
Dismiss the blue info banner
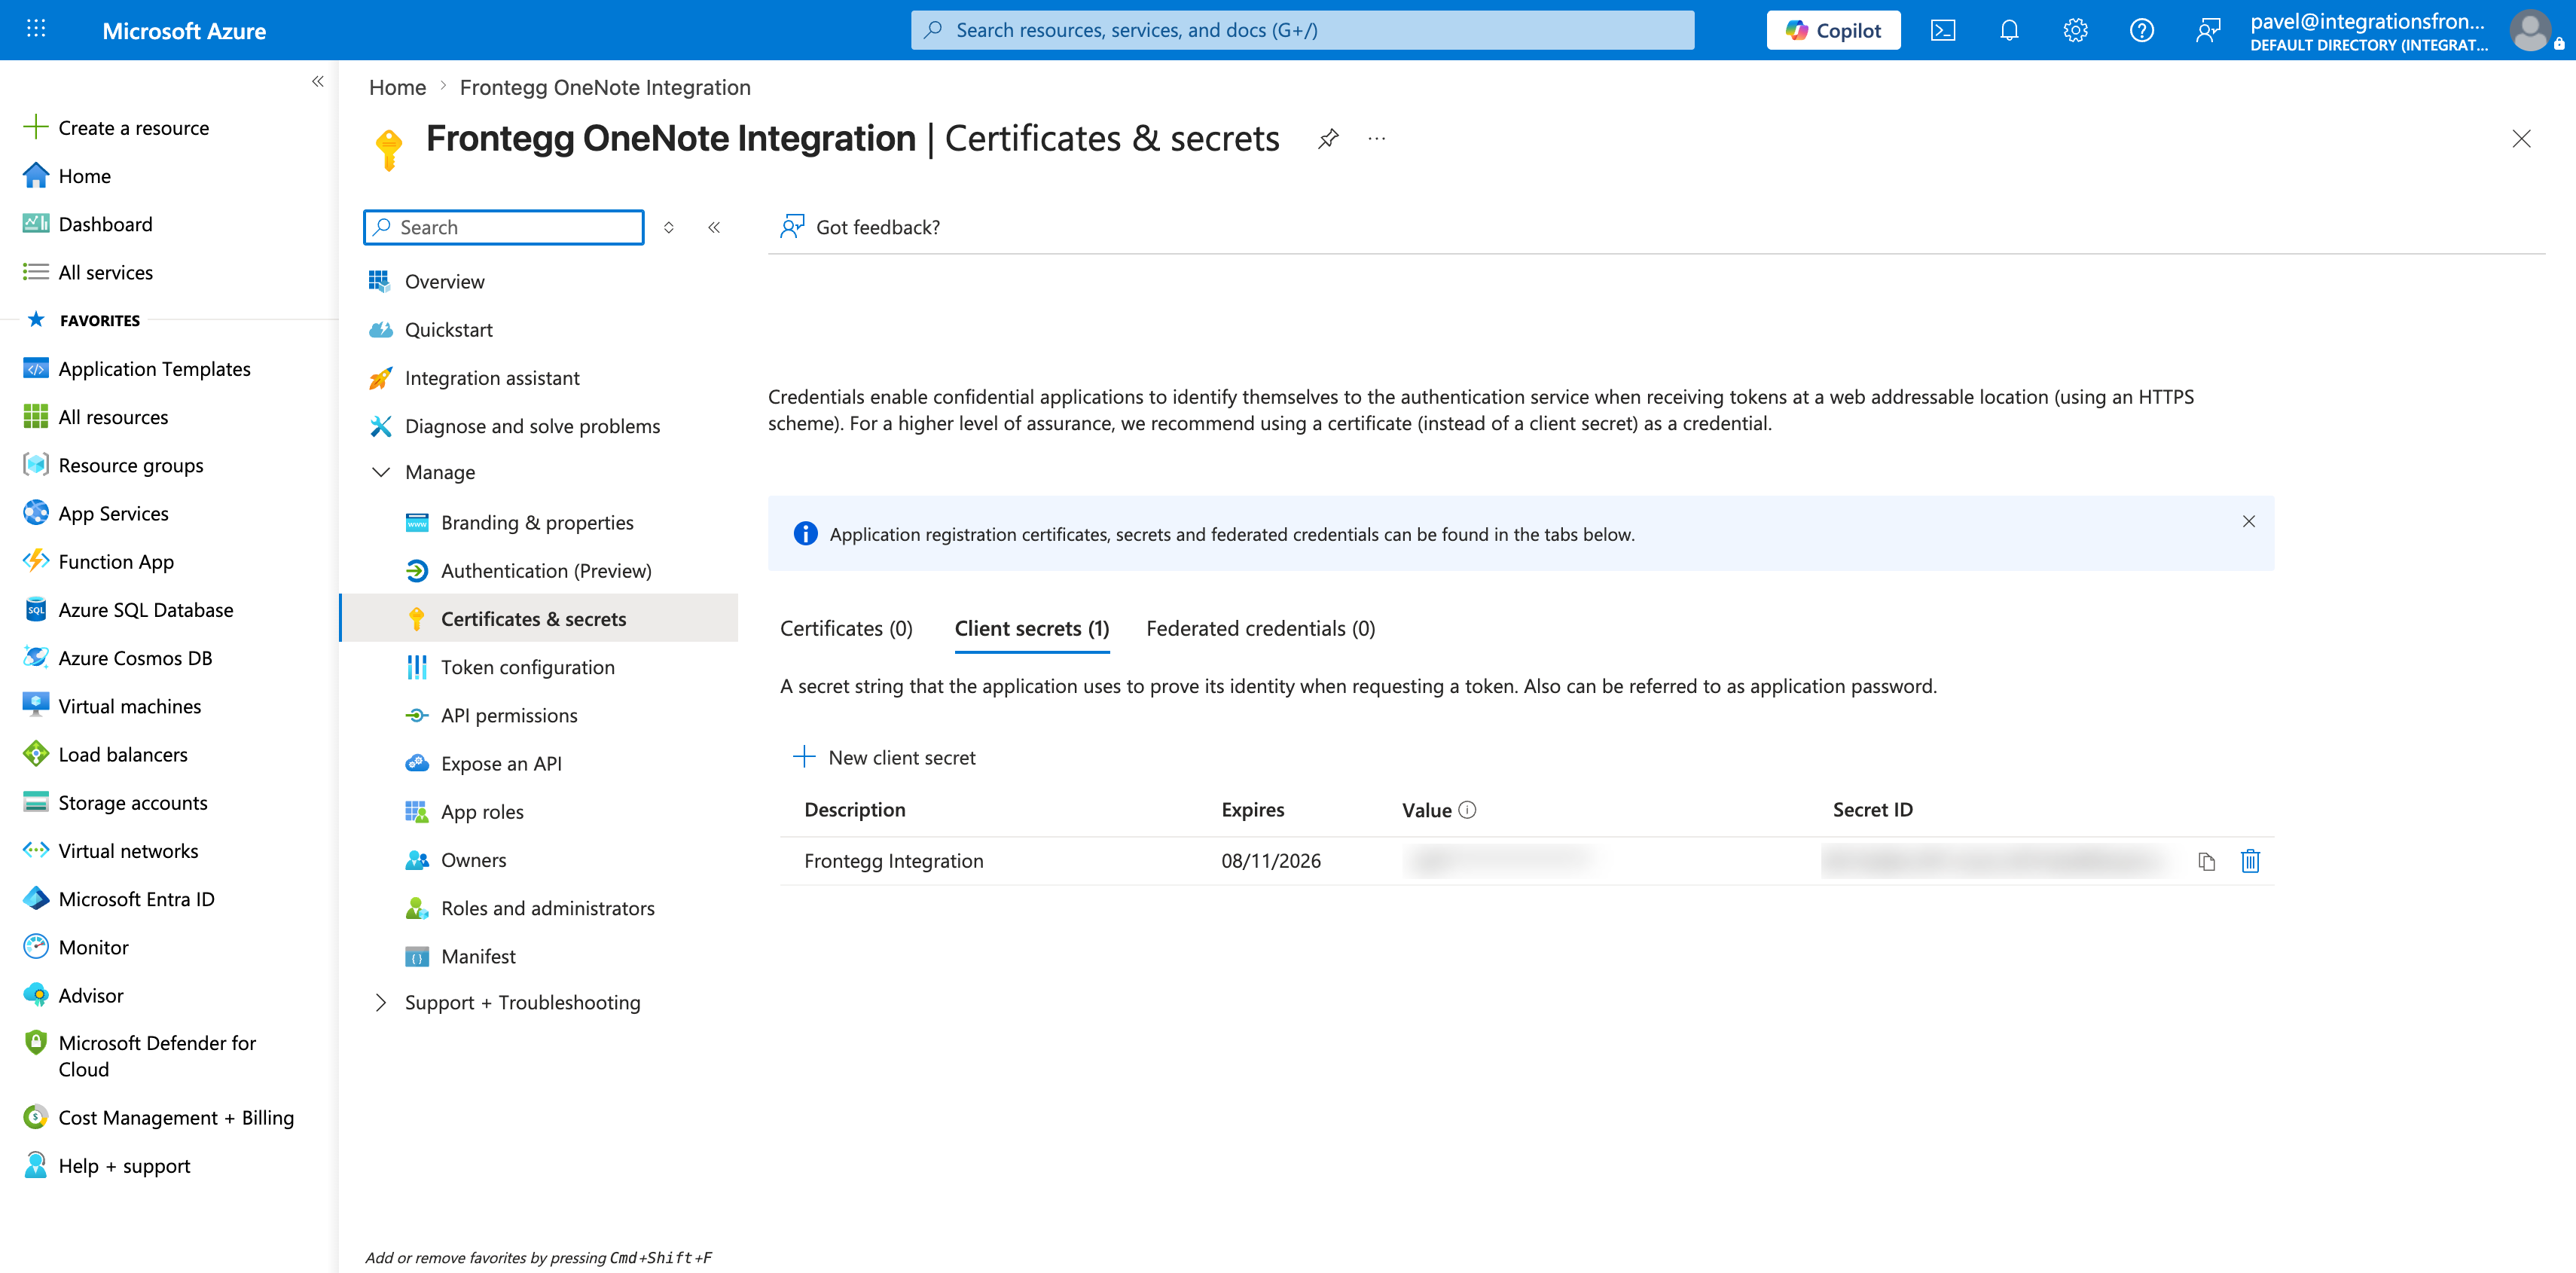(2248, 521)
